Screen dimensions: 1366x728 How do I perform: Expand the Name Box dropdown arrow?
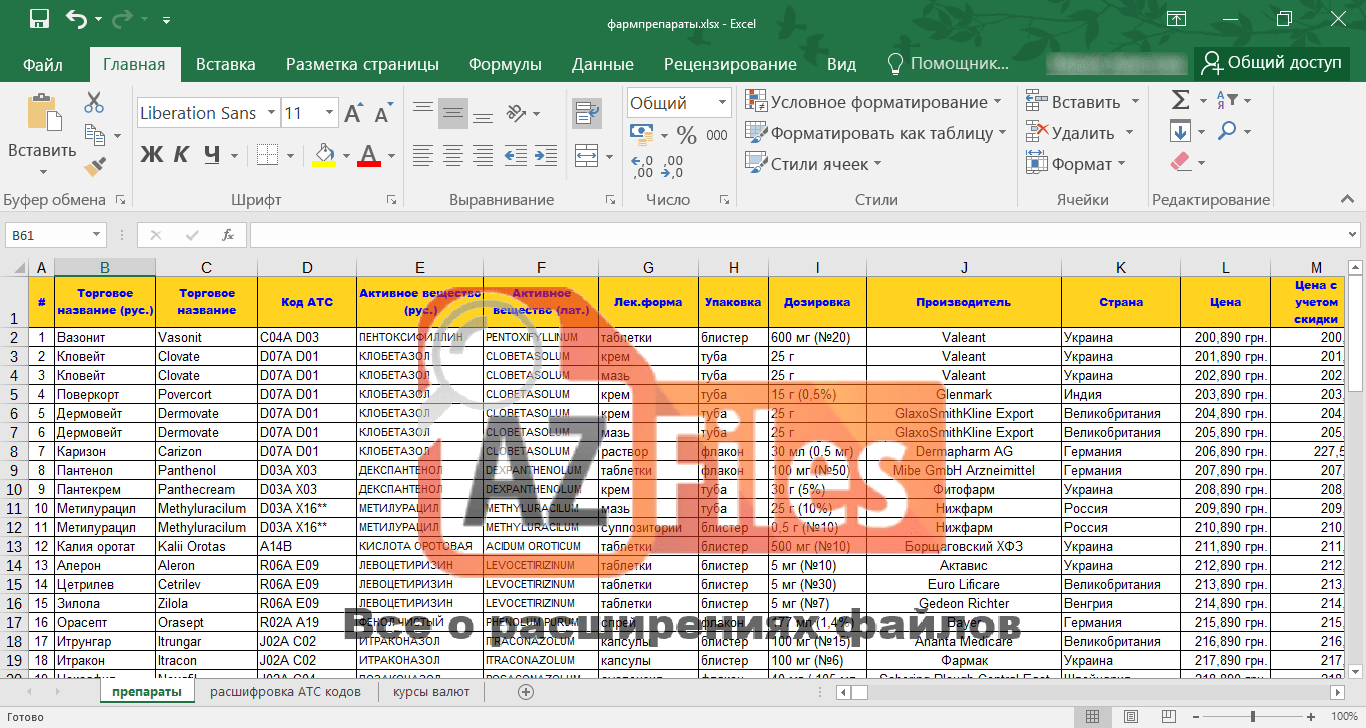[97, 235]
